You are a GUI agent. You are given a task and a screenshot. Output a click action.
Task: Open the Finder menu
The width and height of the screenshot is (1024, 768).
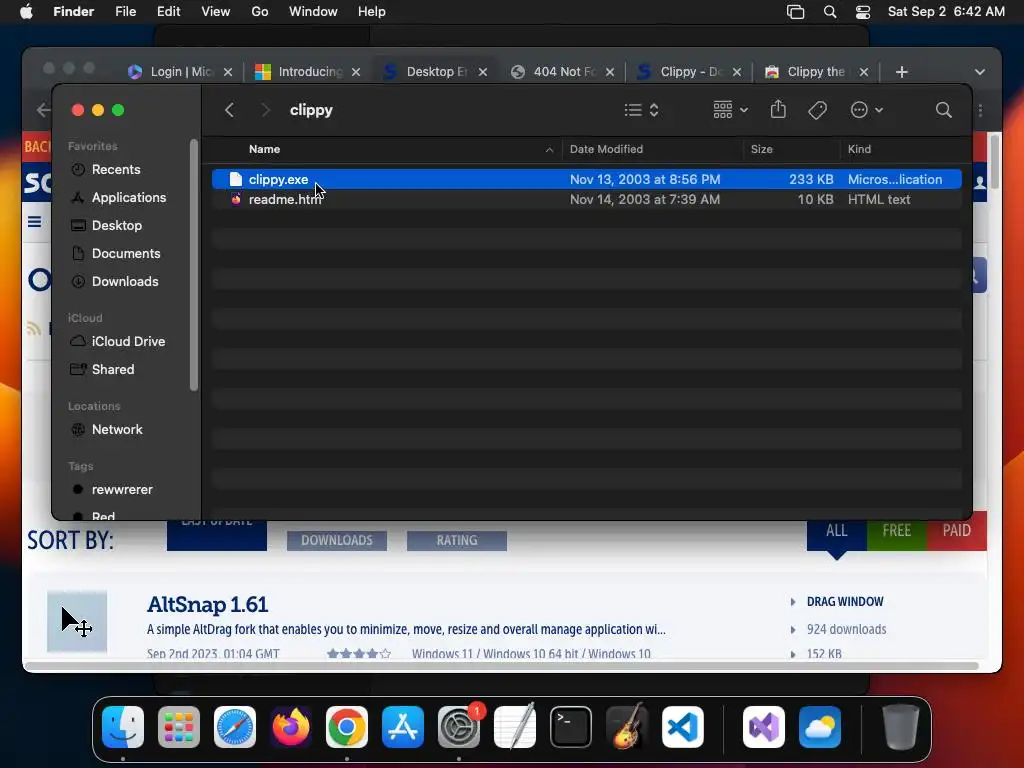click(x=73, y=12)
